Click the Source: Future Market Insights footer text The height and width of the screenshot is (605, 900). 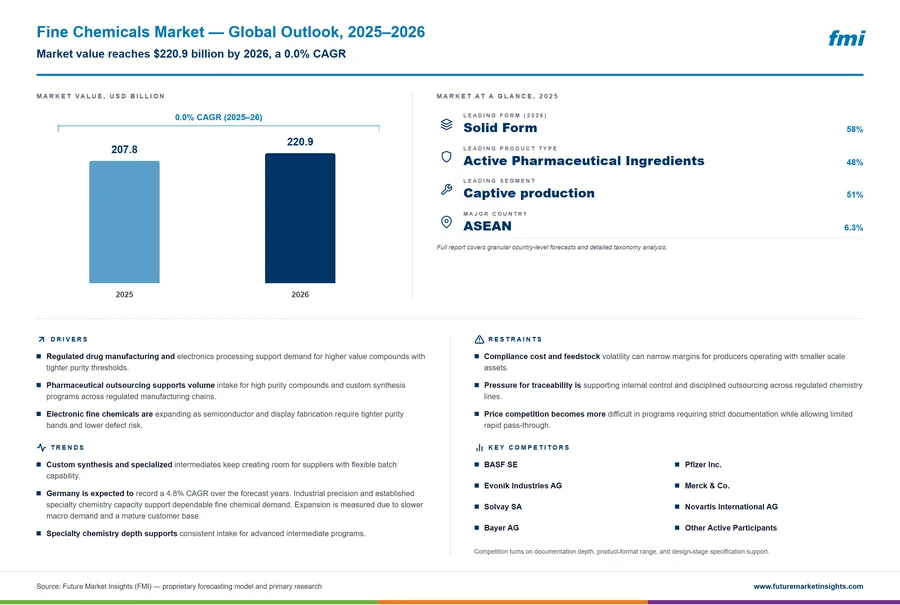pyautogui.click(x=179, y=586)
